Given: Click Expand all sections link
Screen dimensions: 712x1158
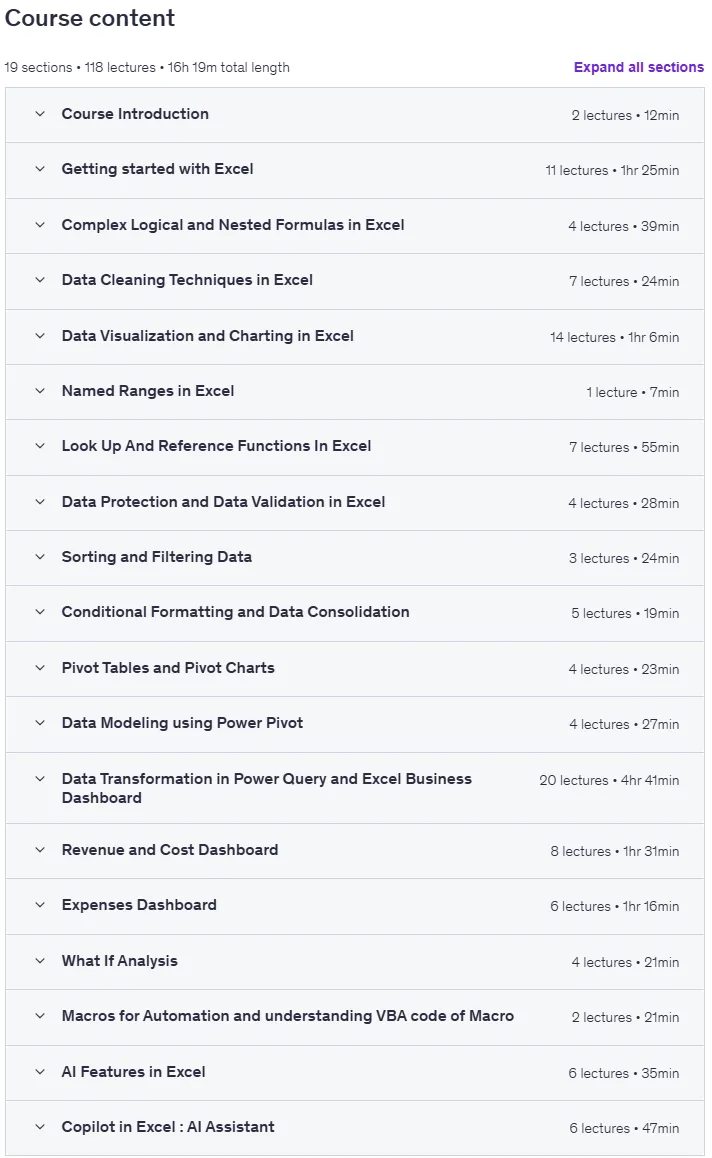Looking at the screenshot, I should point(638,67).
